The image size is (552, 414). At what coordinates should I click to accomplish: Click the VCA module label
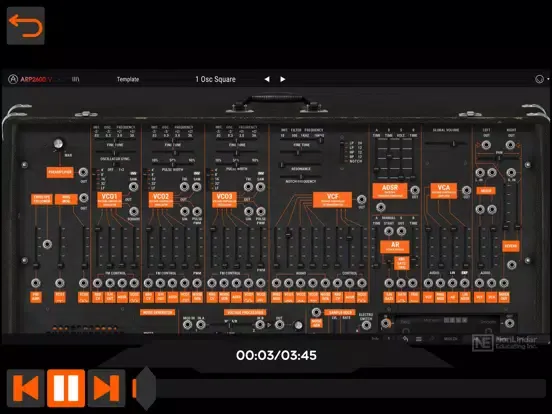(444, 190)
